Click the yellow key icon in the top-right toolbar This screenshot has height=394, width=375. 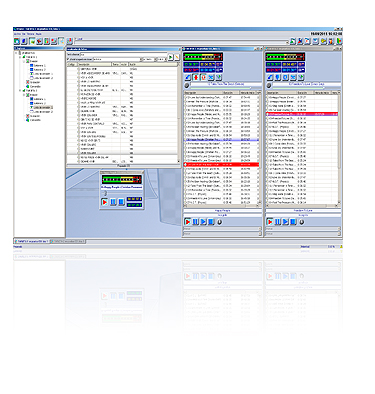pos(323,41)
